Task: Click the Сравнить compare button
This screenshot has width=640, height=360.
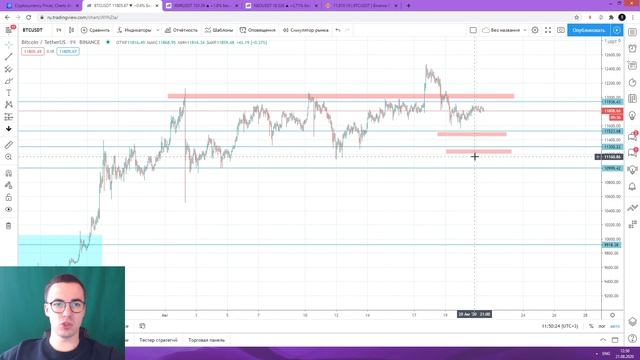Action: point(95,30)
